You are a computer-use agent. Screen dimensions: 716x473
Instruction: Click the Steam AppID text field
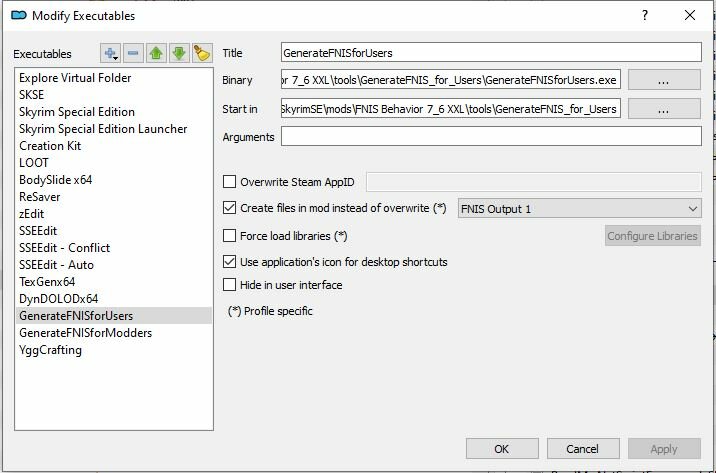click(534, 182)
